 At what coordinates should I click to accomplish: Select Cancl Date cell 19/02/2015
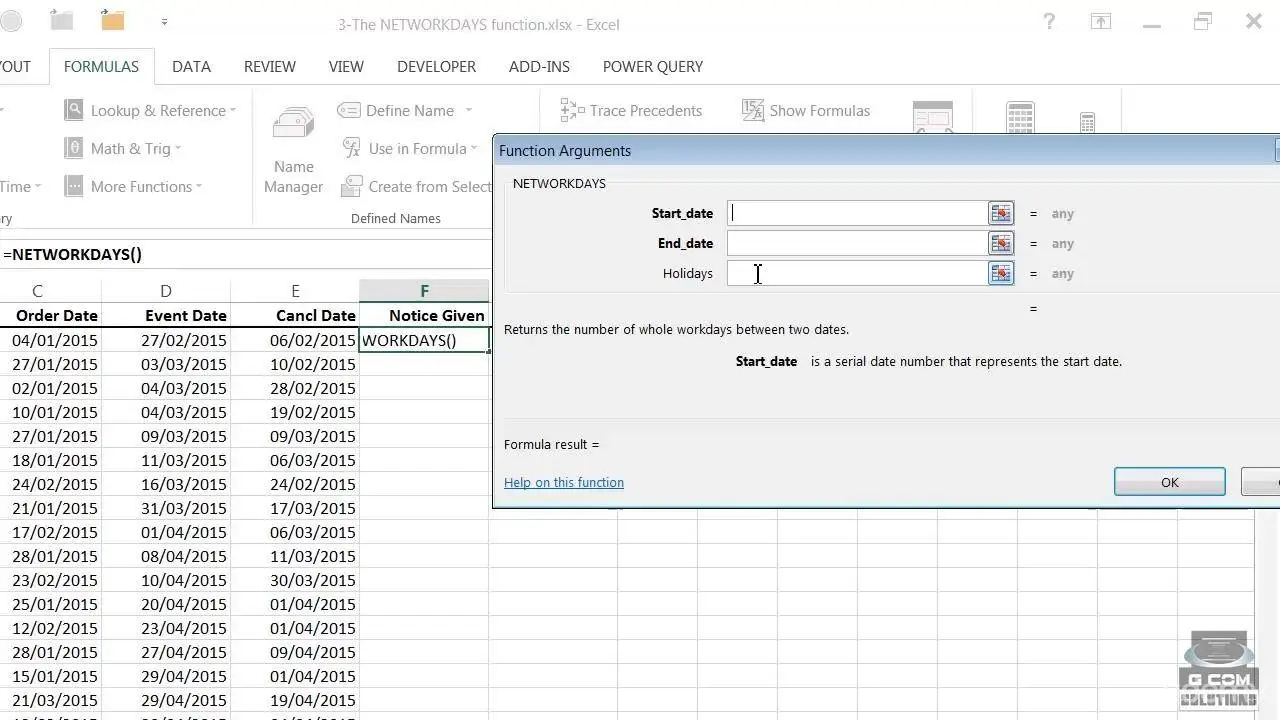295,412
